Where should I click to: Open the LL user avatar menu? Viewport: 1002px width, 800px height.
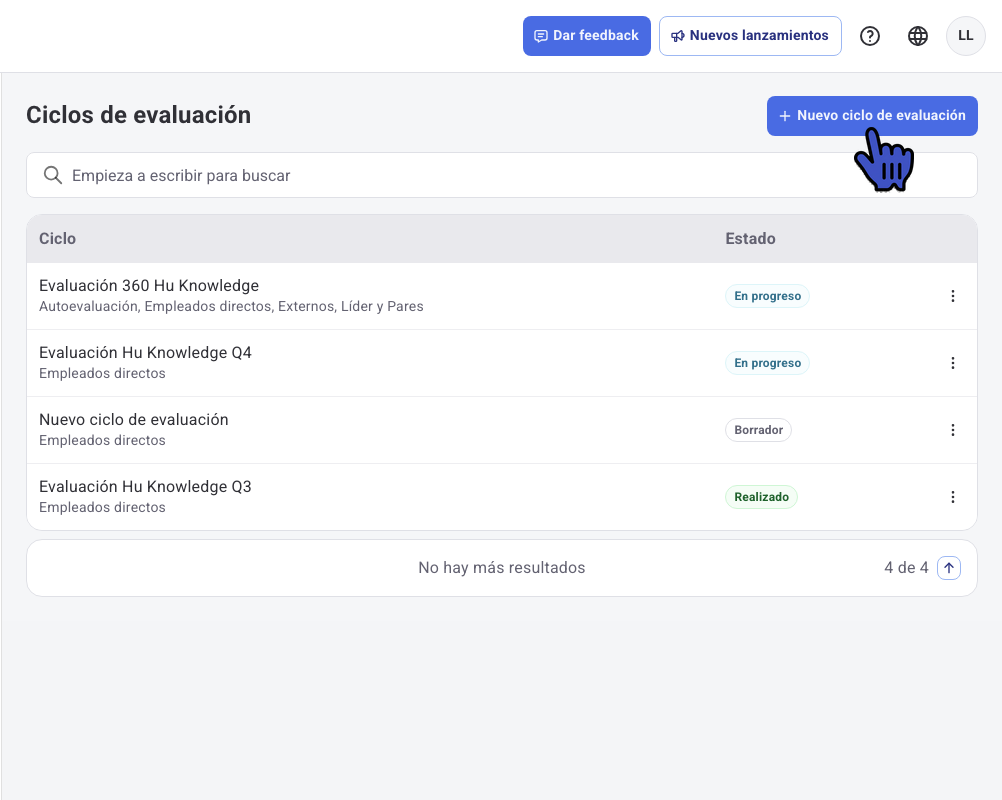pyautogui.click(x=966, y=36)
